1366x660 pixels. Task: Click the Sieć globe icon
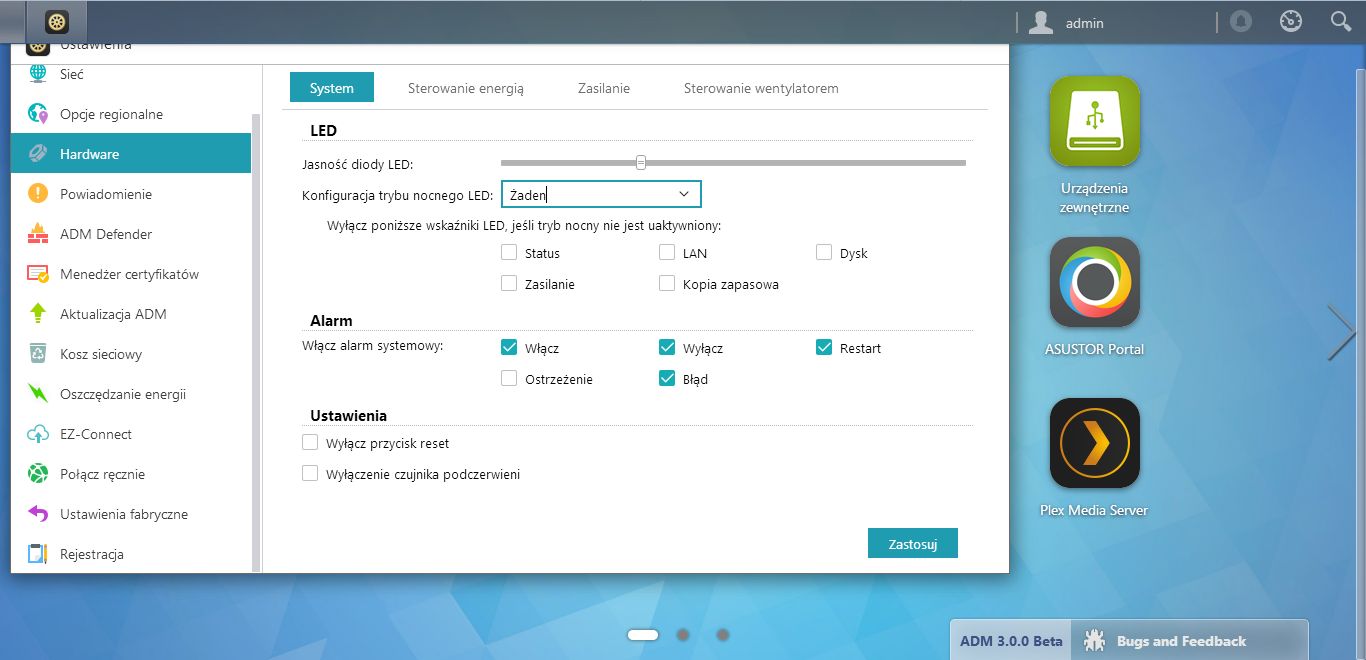[x=38, y=74]
